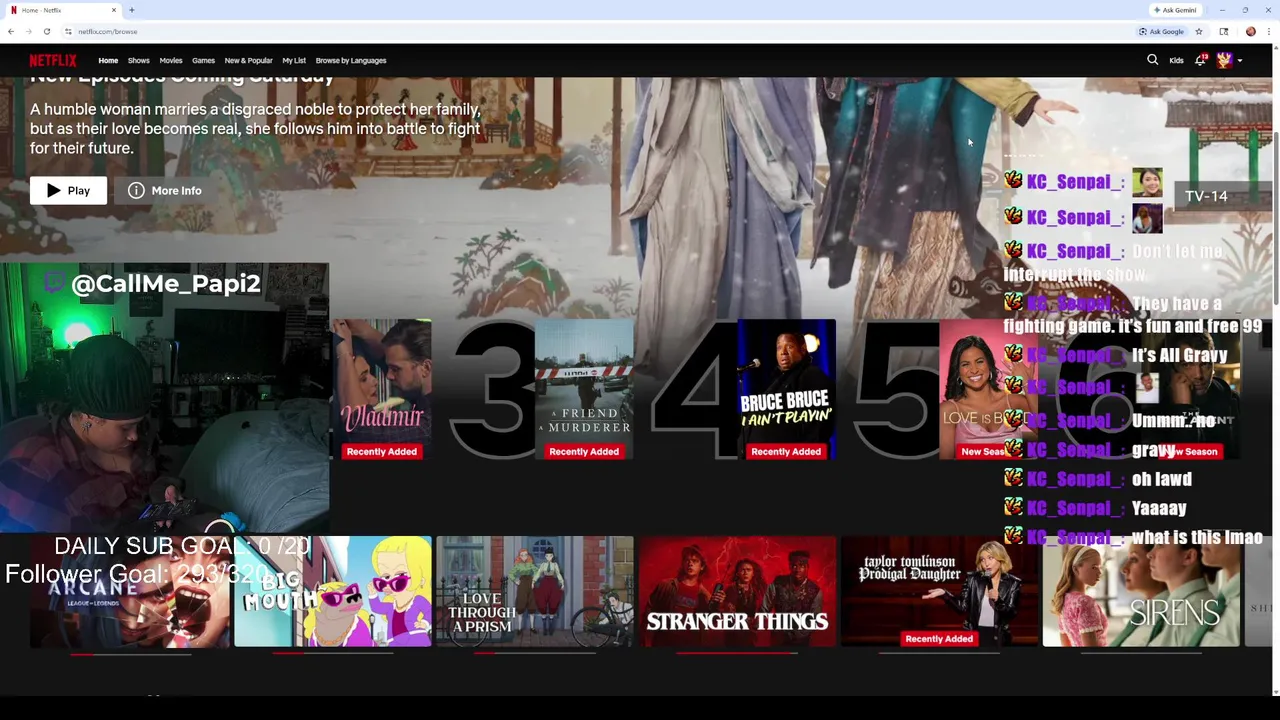Play the featured show
The image size is (1280, 720).
pos(68,190)
